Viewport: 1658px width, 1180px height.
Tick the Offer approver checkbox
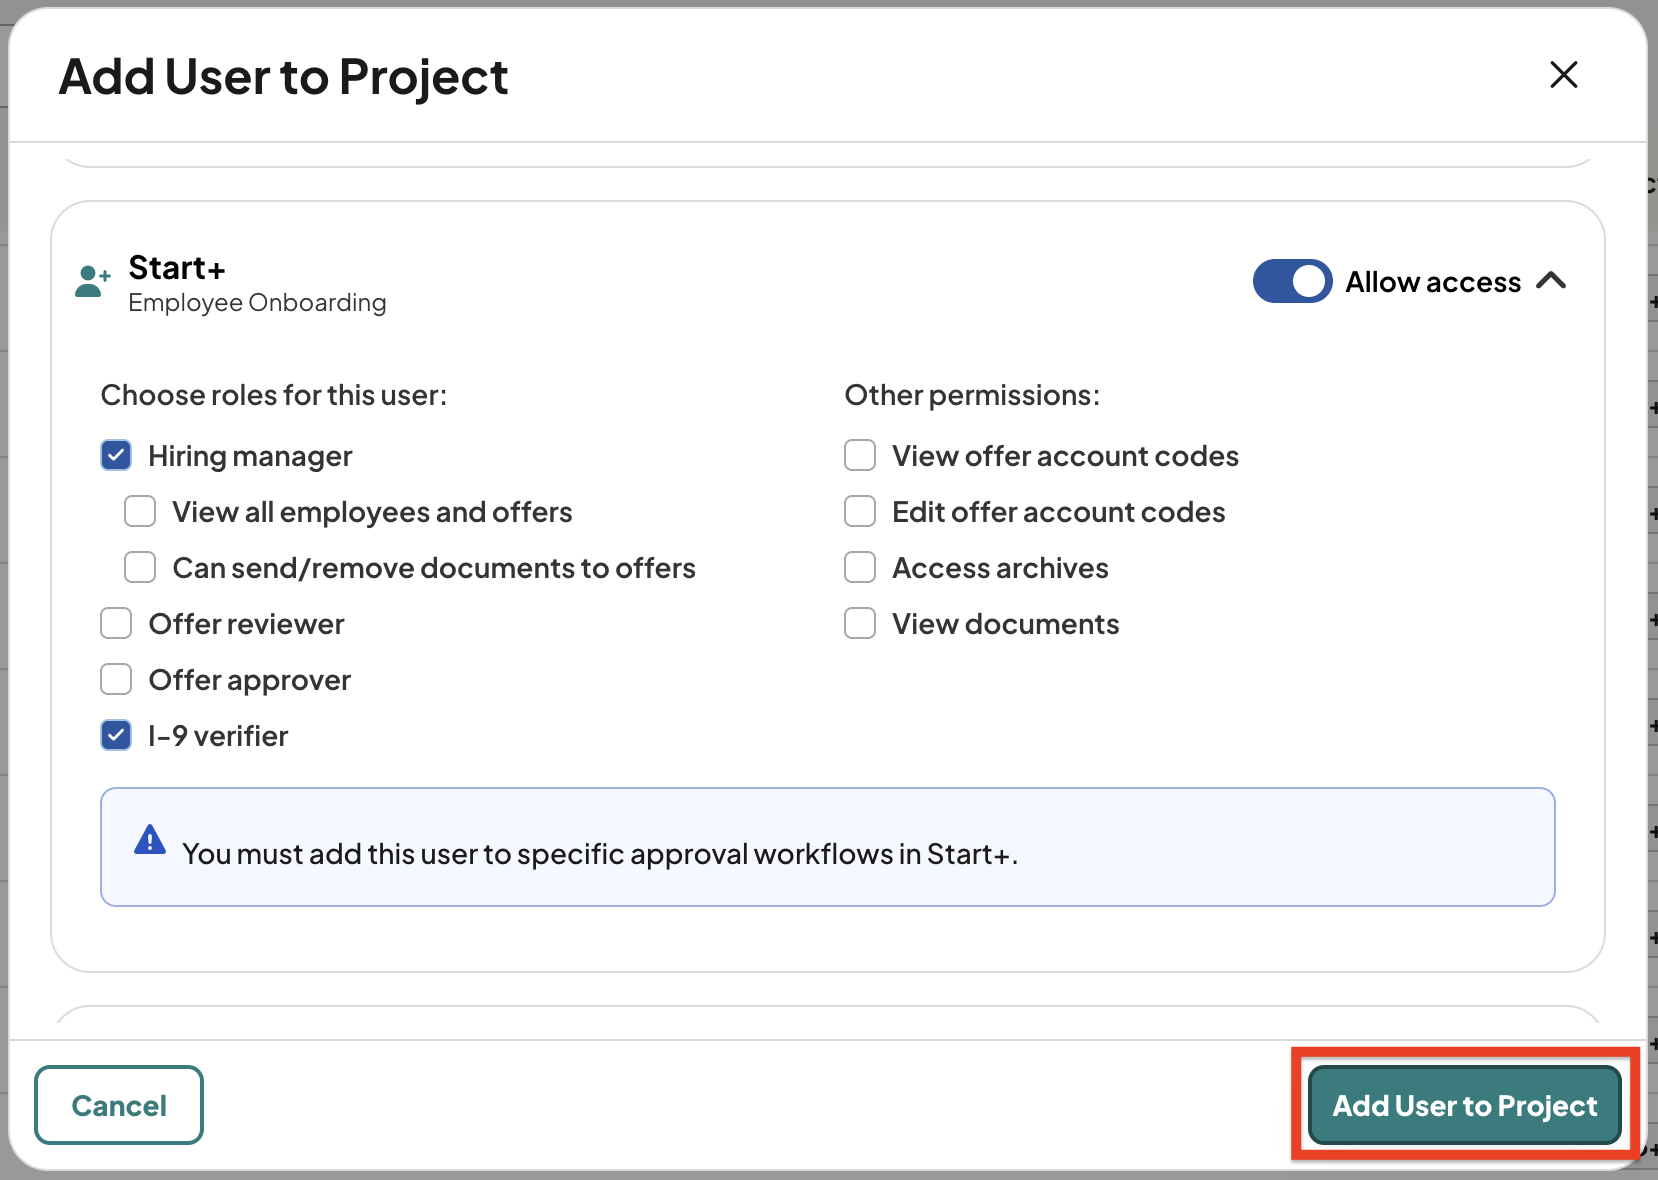click(116, 680)
